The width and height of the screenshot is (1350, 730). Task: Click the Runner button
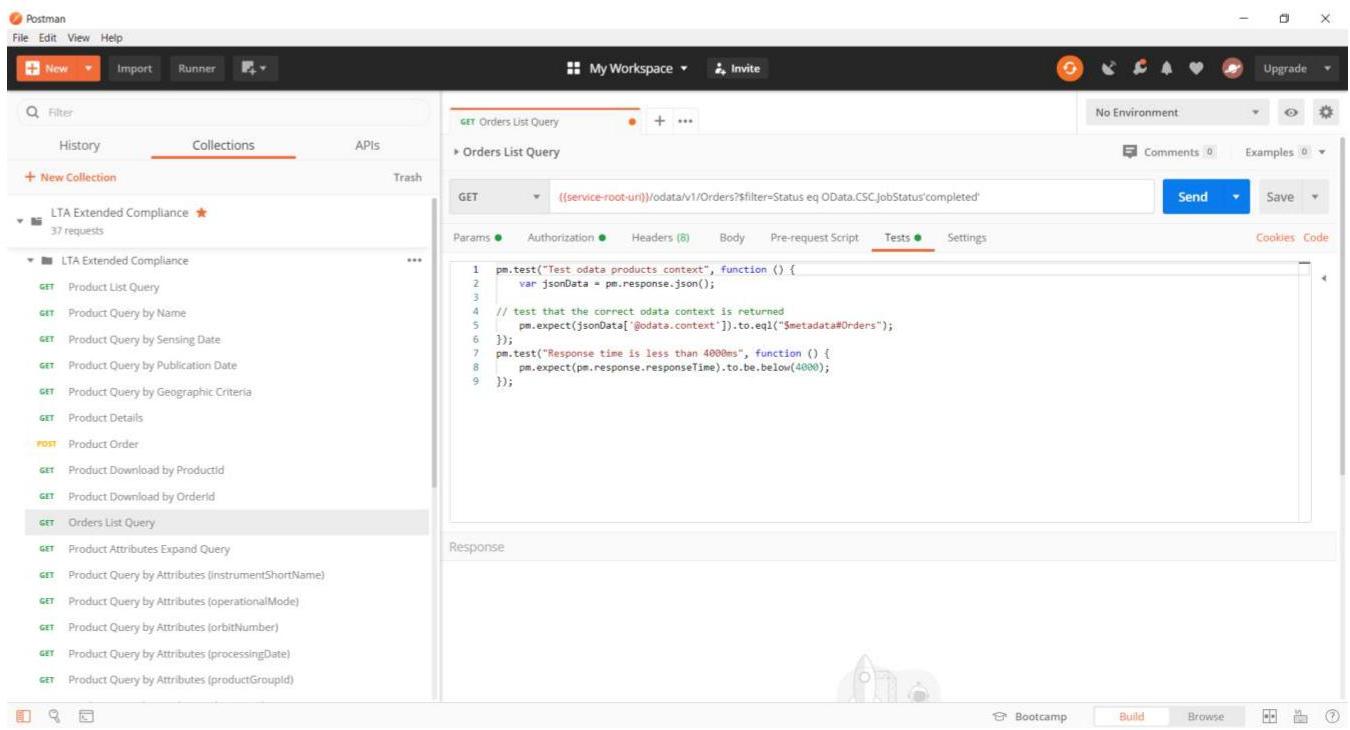pos(196,68)
